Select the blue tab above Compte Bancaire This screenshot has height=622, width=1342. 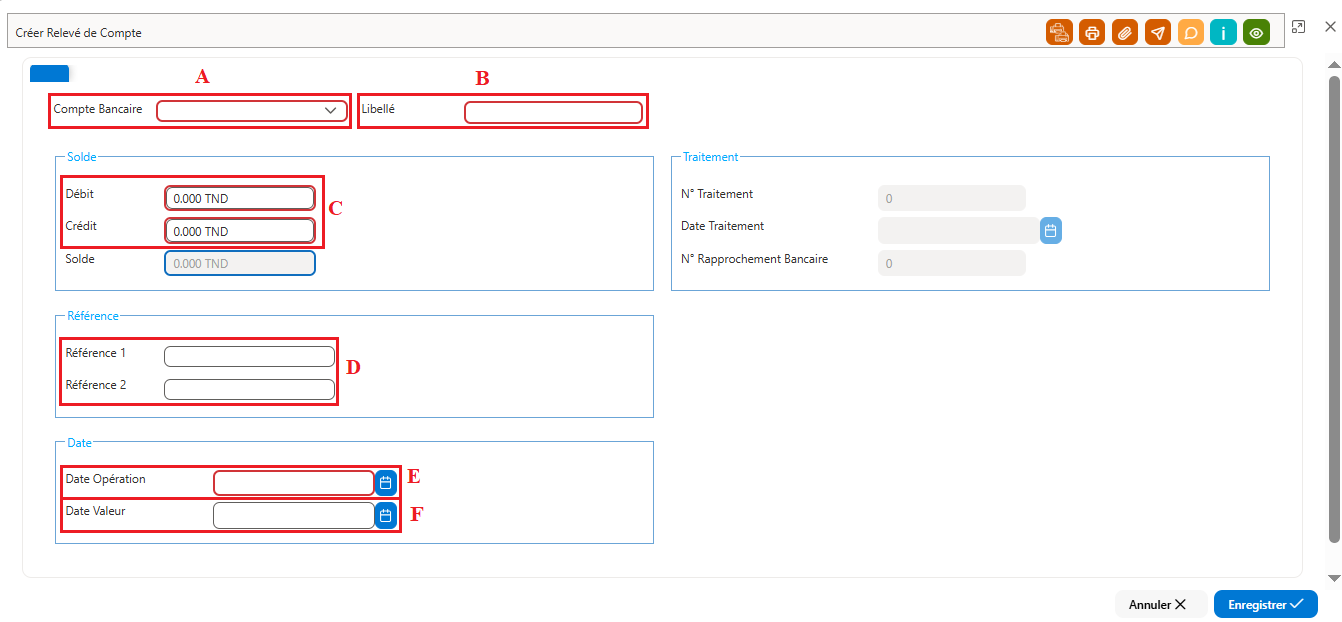pos(49,73)
